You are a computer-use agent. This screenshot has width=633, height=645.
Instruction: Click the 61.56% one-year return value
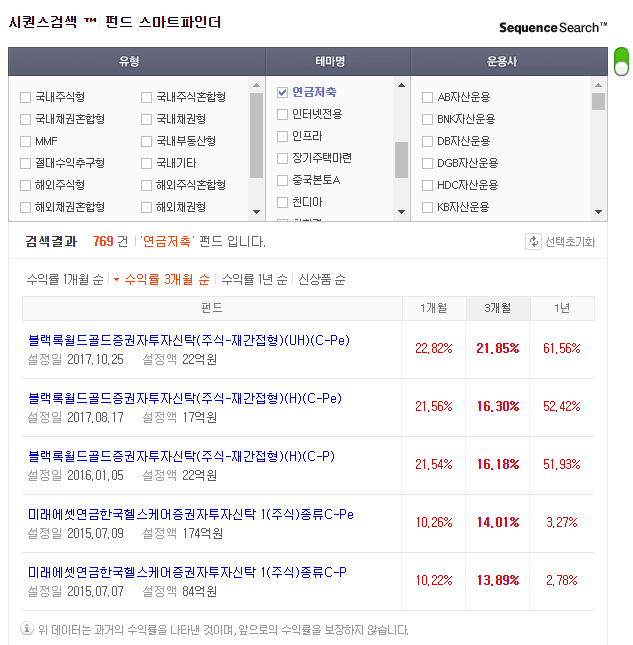562,348
